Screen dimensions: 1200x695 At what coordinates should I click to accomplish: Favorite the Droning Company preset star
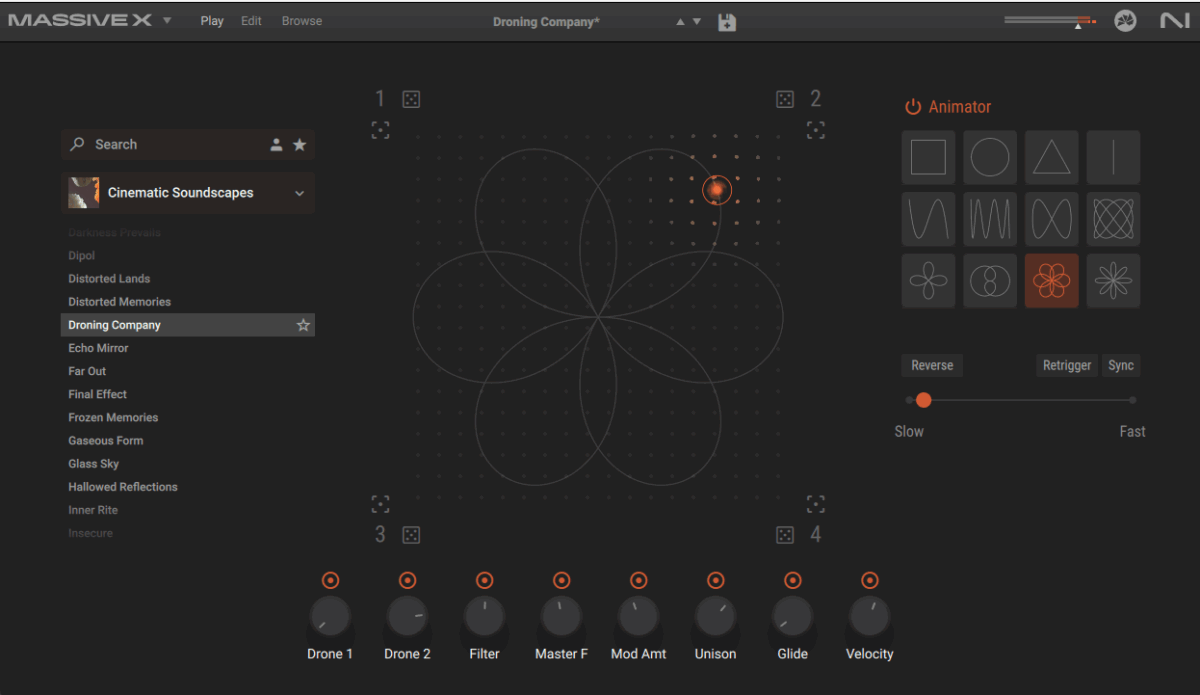[303, 325]
